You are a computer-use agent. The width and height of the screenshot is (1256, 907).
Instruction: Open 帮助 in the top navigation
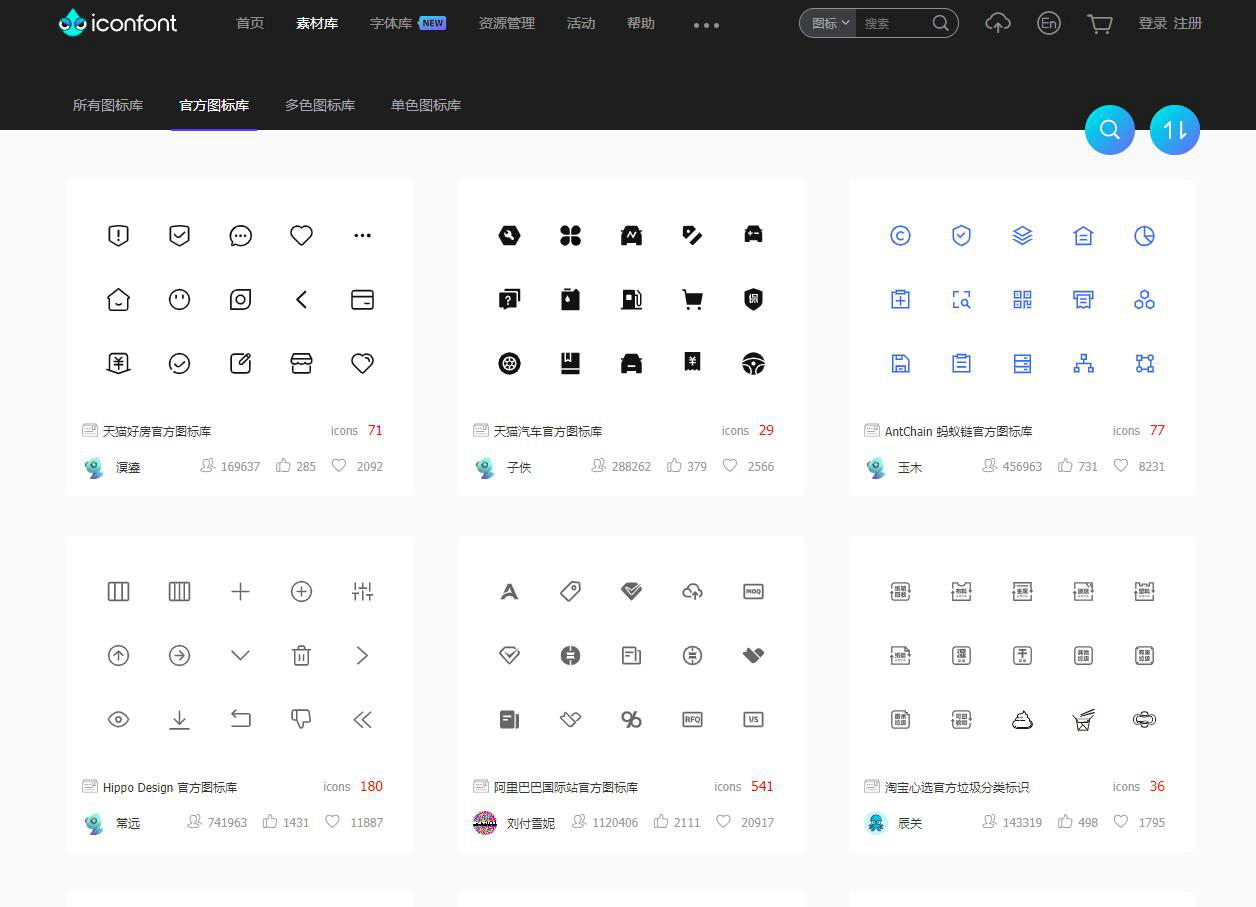click(x=641, y=23)
